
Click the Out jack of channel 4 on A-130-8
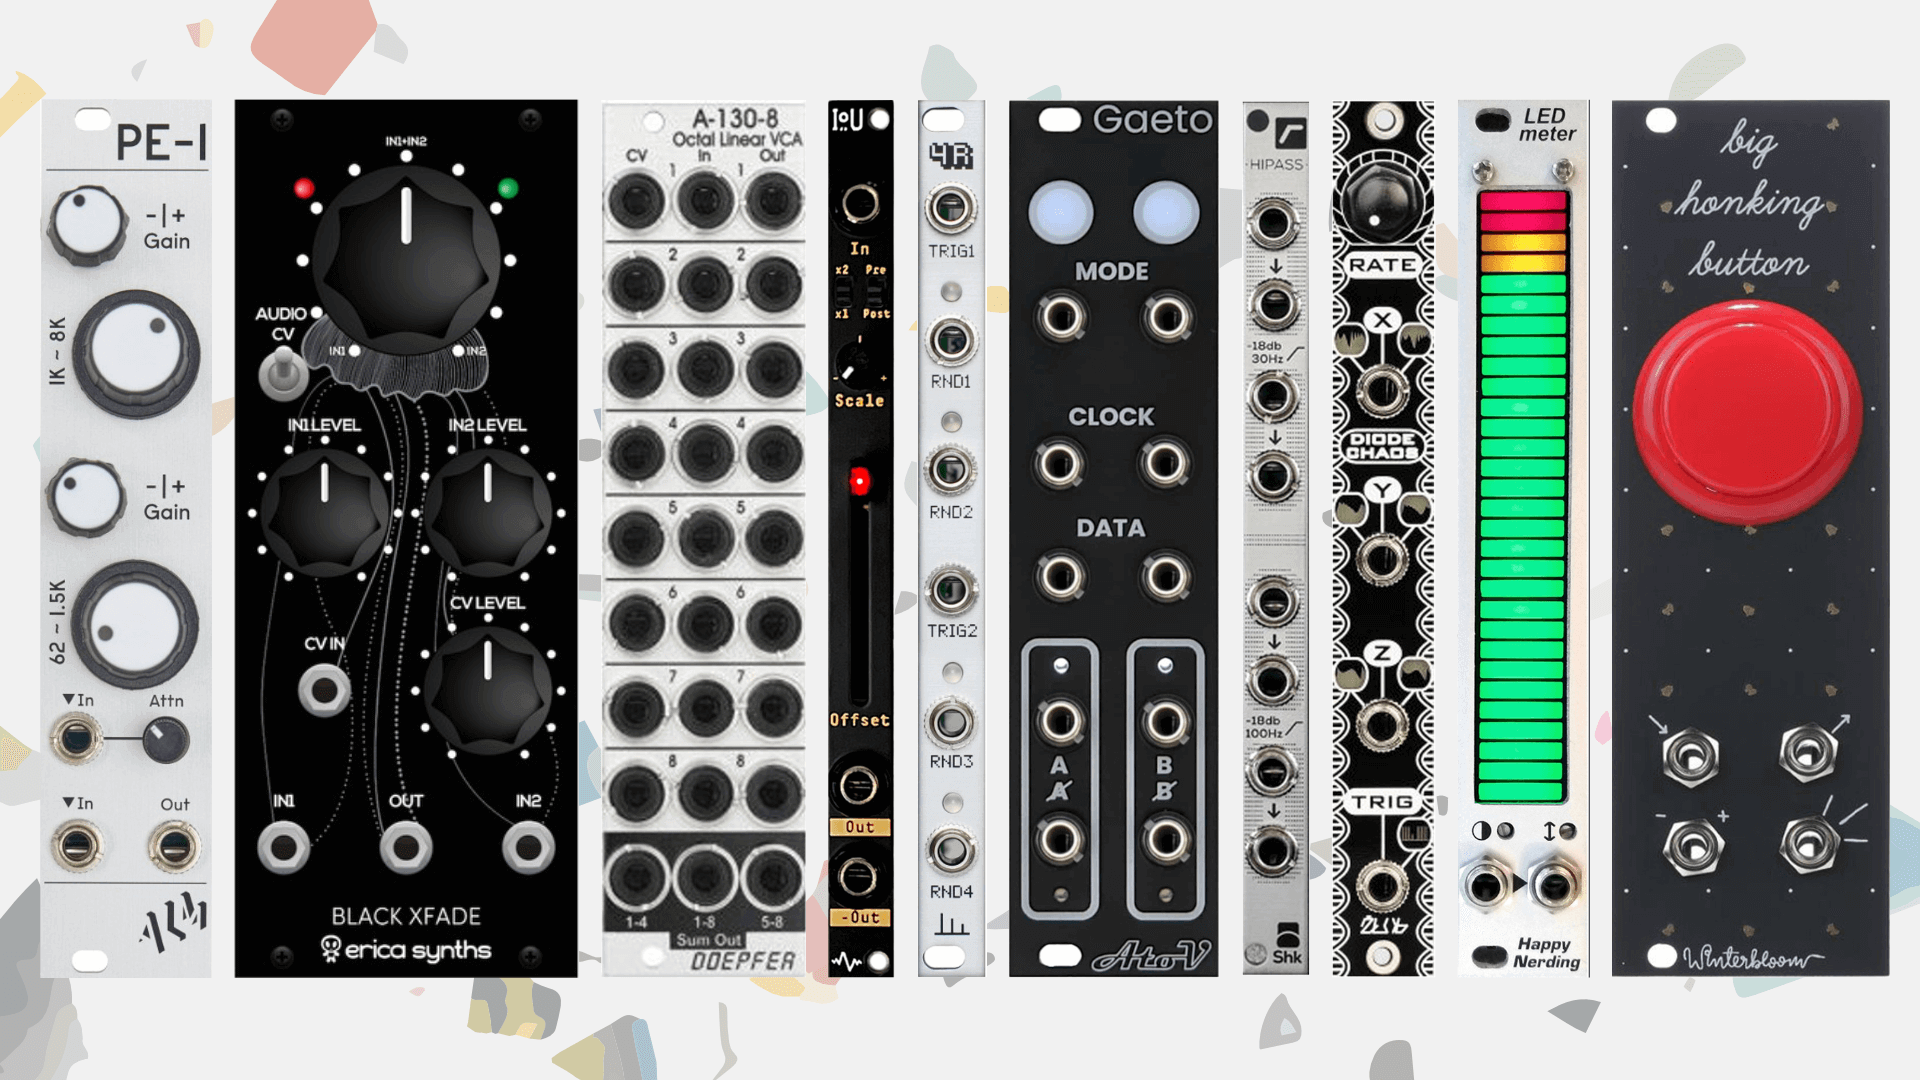pyautogui.click(x=773, y=455)
